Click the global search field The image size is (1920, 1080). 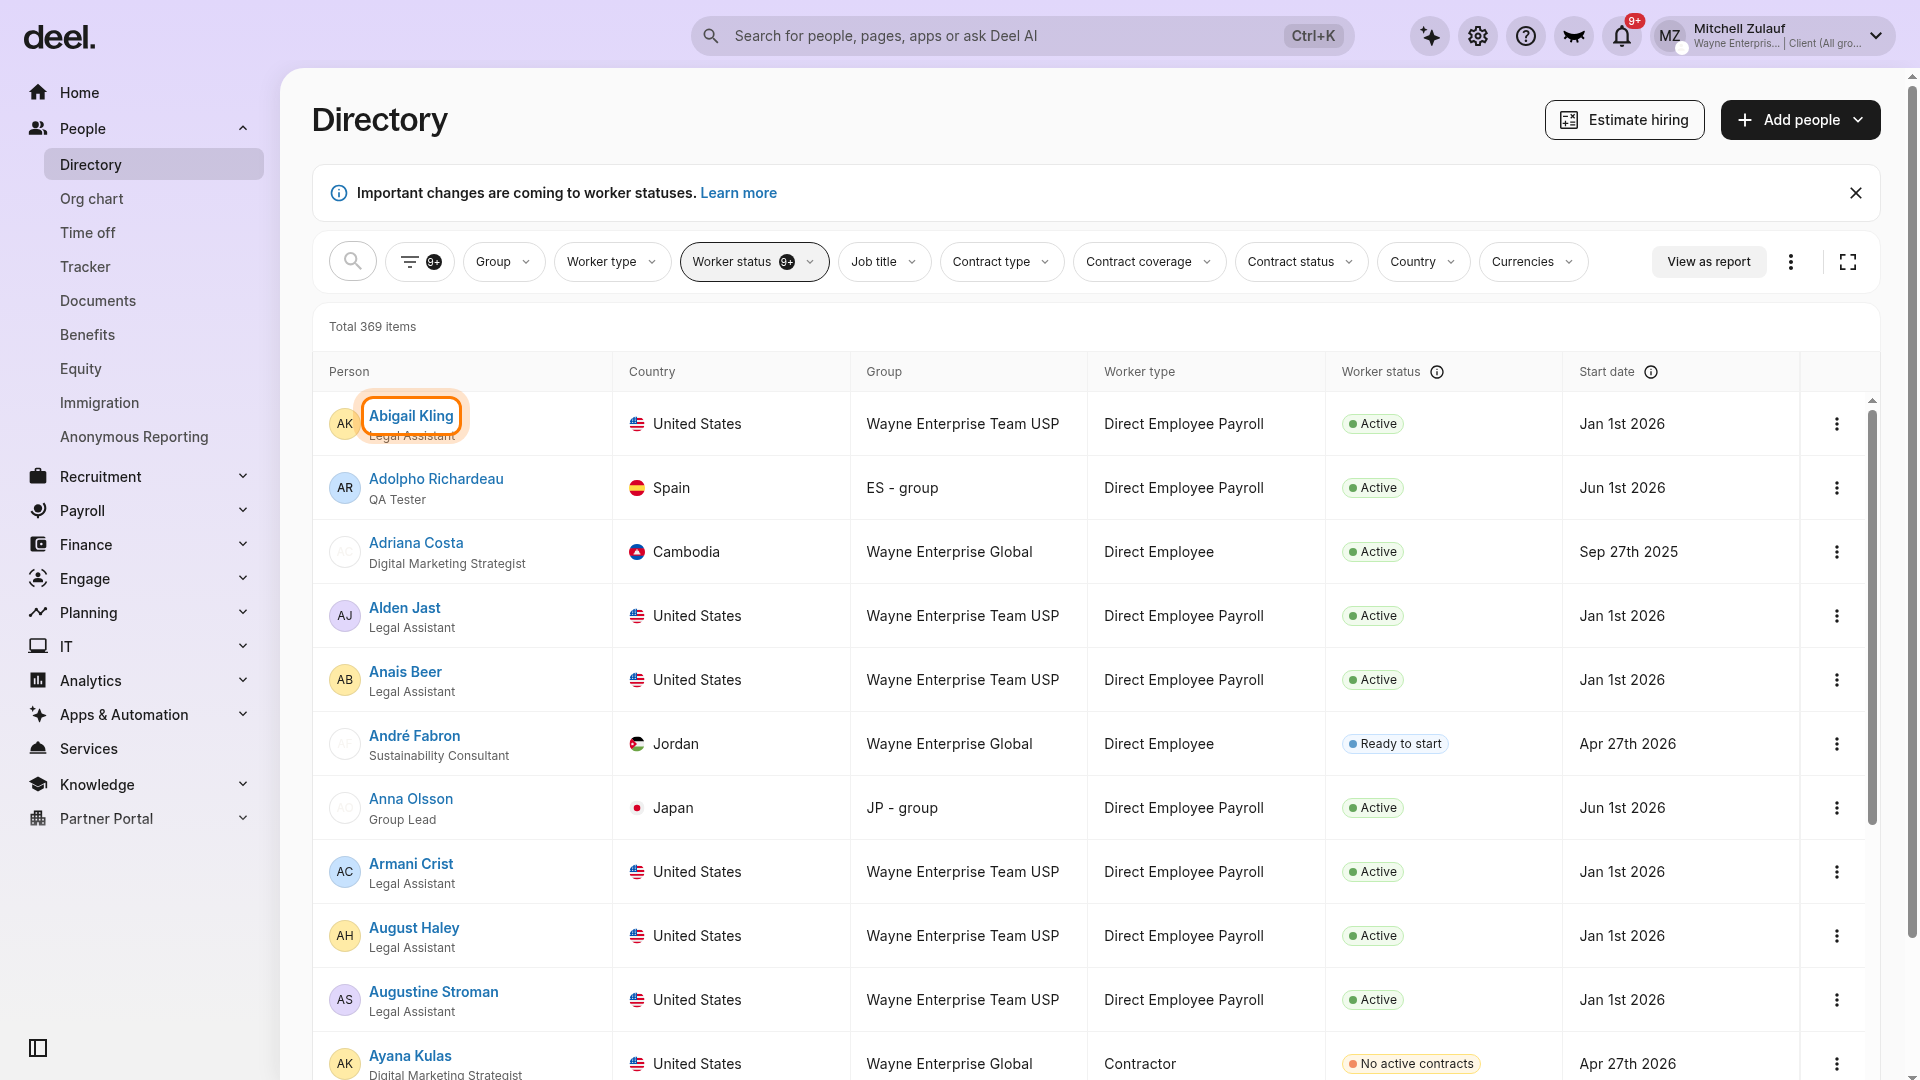(x=1022, y=36)
